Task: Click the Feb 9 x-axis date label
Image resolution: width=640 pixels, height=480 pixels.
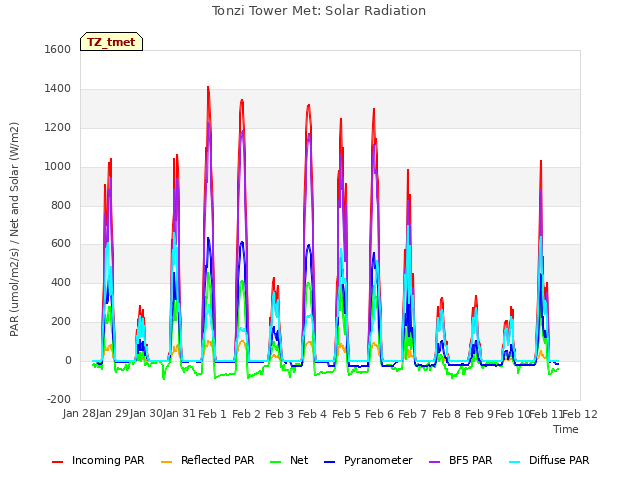Action: coord(479,414)
